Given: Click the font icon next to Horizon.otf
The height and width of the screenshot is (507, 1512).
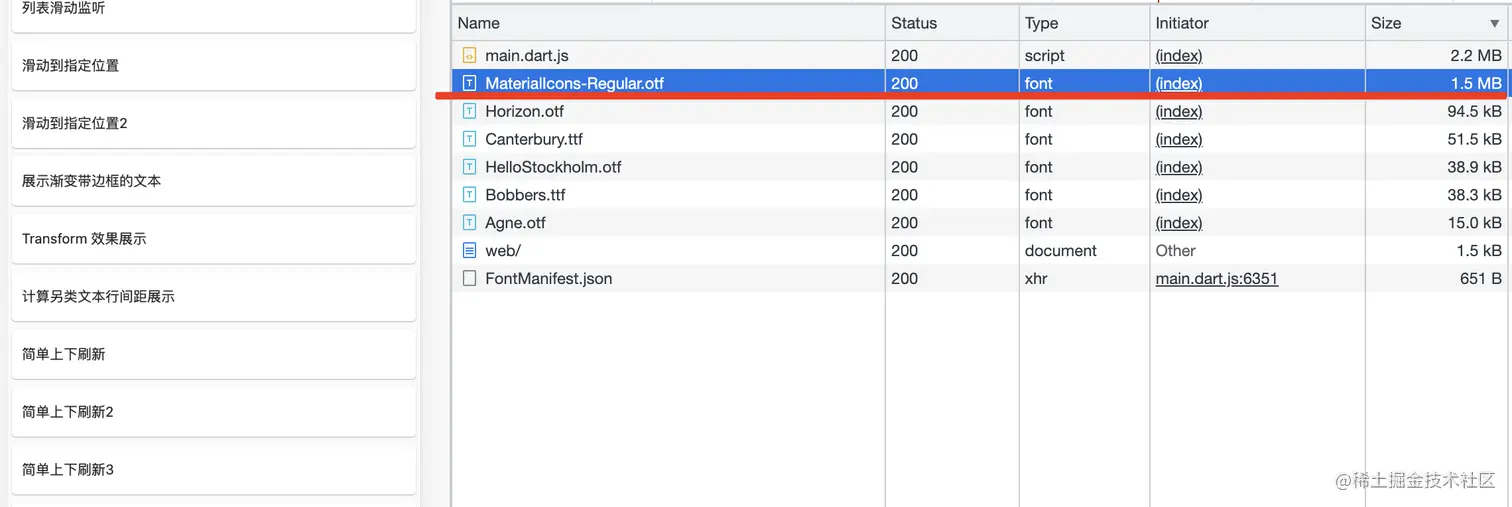Looking at the screenshot, I should coord(469,112).
